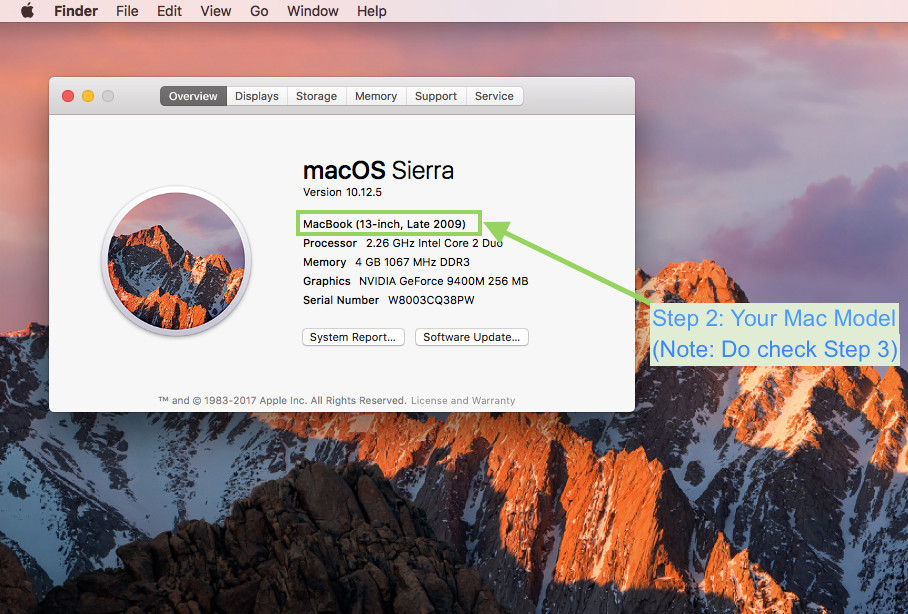
Task: Click the System Report button
Action: 353,337
